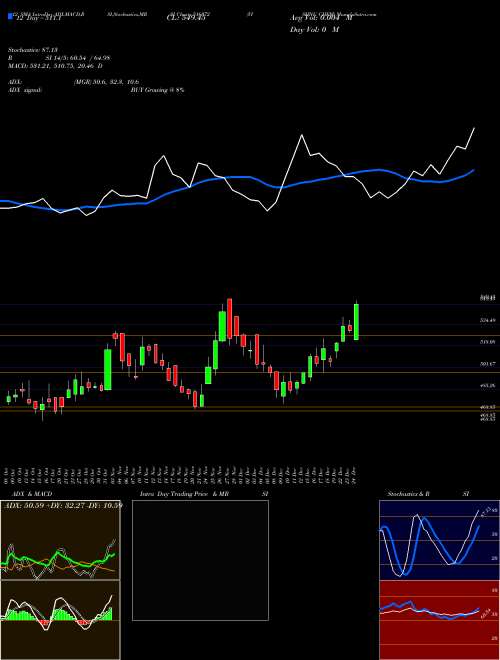This screenshot has width=500, height=660.
Task: Click the blue 12 Day SMA legend square
Action: click(10, 16)
